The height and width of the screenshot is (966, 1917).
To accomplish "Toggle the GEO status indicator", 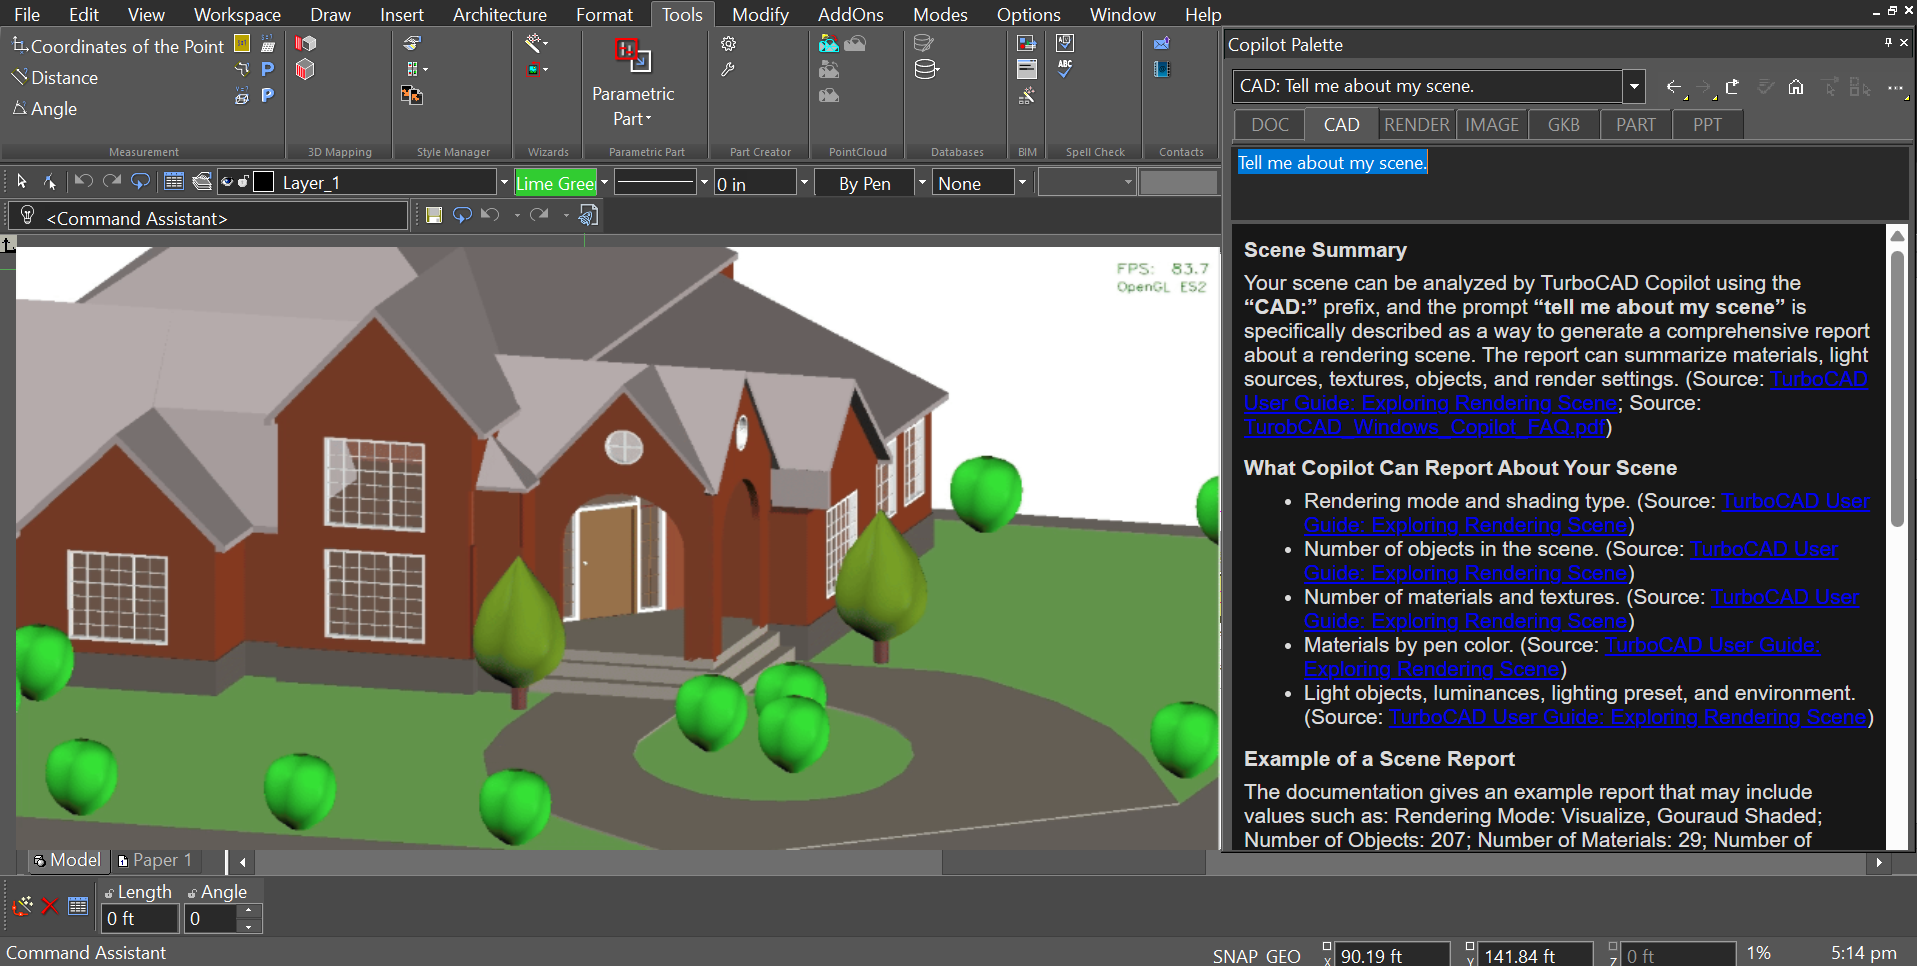I will pyautogui.click(x=1284, y=956).
